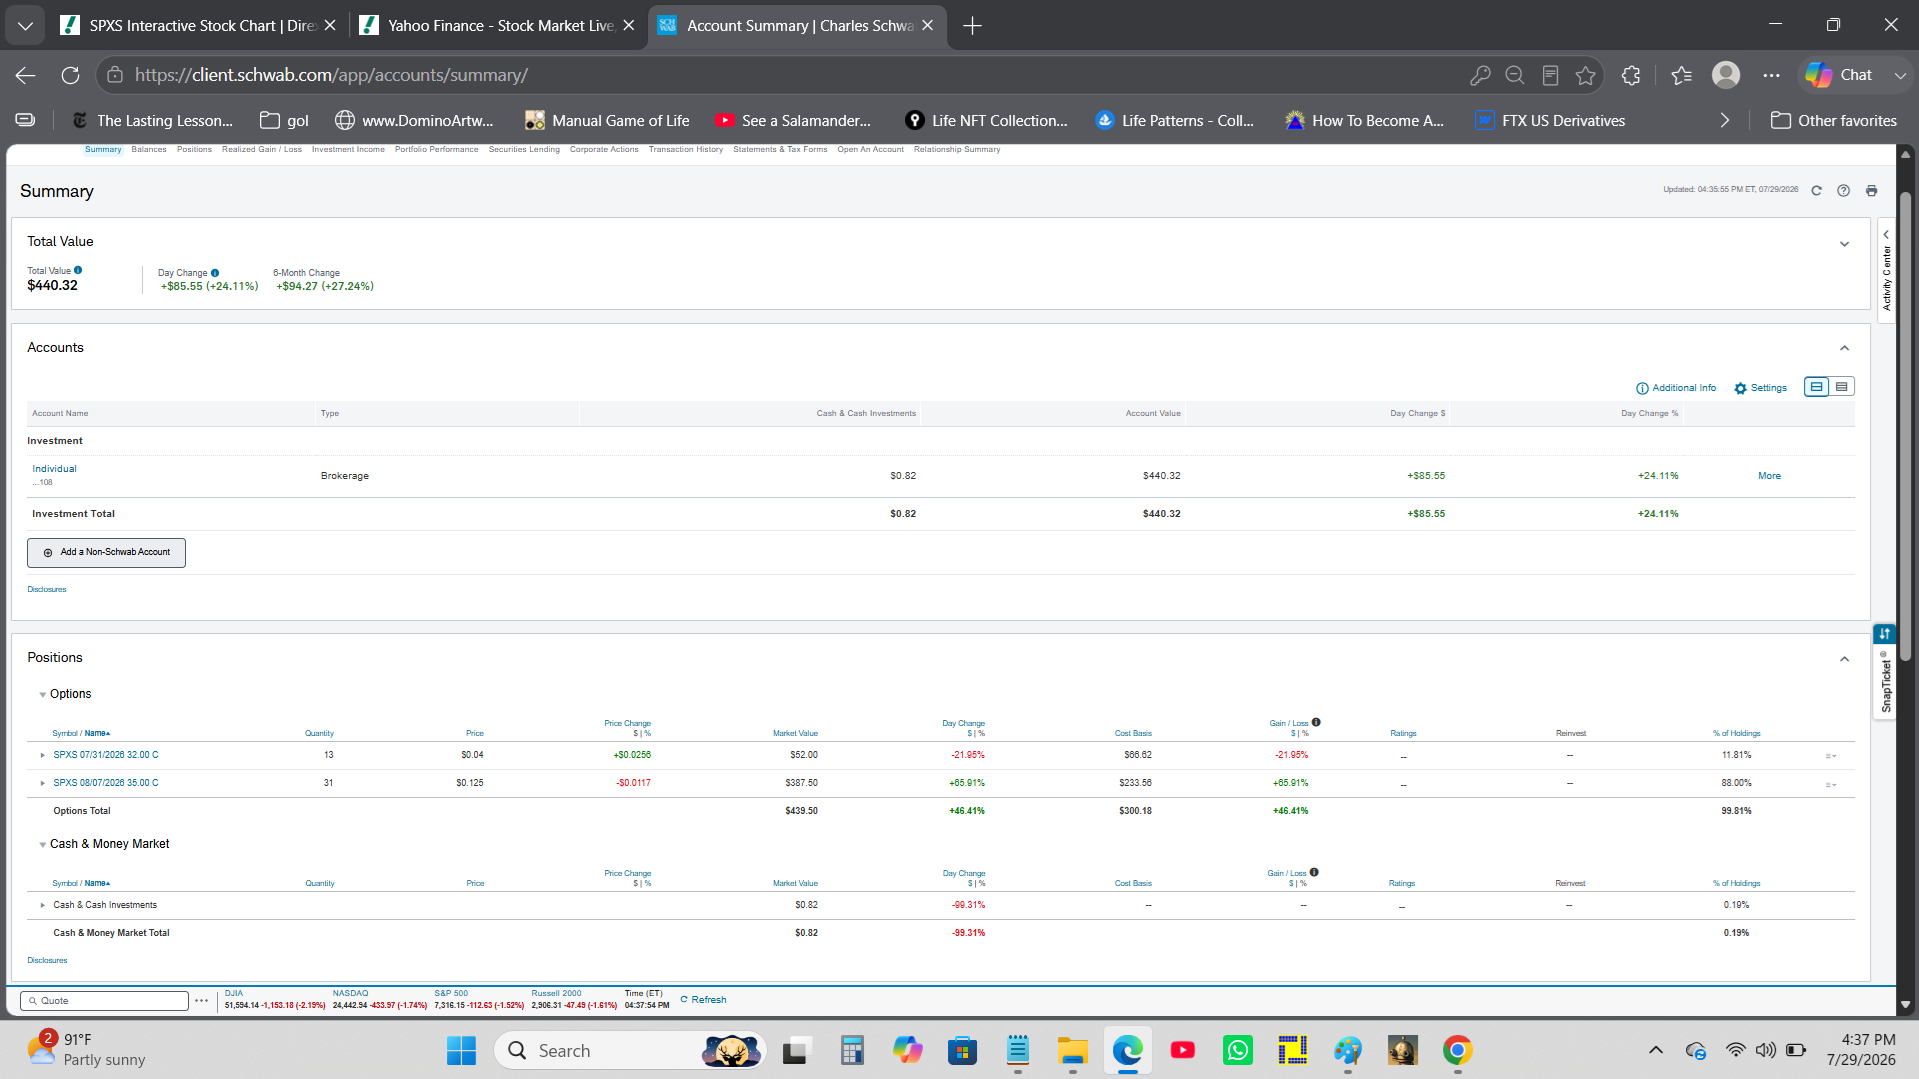Click More for the Individual account
This screenshot has height=1079, width=1919.
coord(1769,476)
